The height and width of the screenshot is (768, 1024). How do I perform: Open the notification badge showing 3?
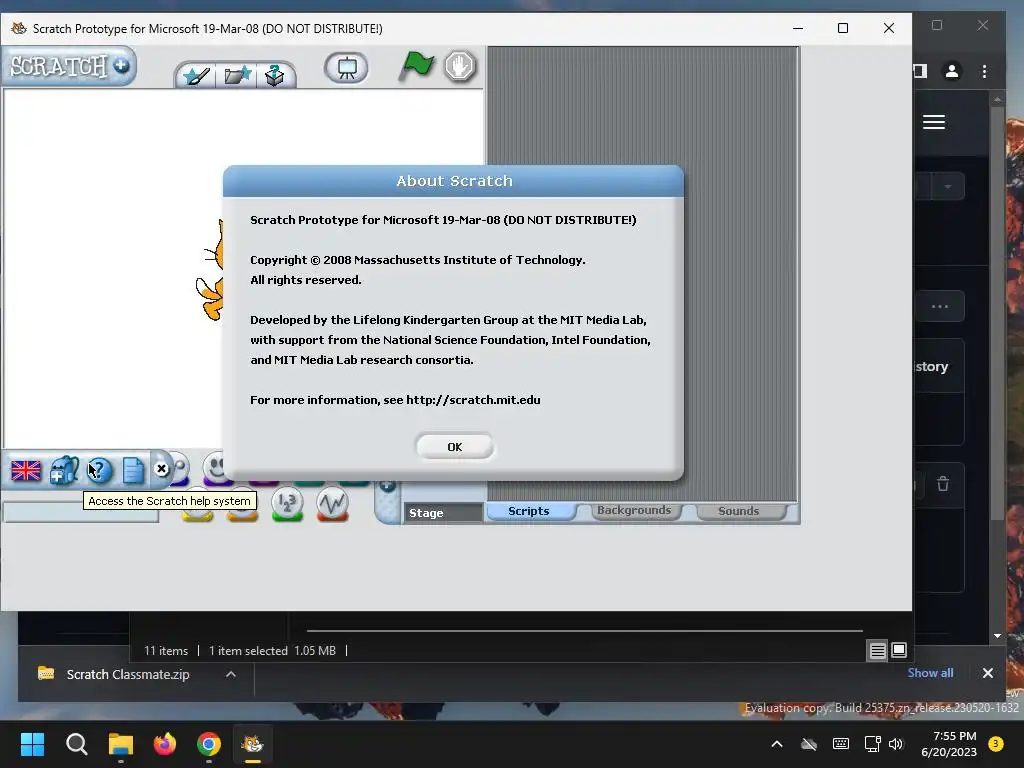[x=996, y=744]
